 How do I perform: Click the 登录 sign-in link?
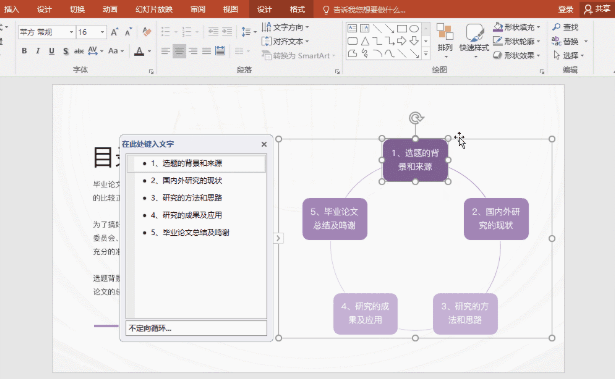pos(566,9)
